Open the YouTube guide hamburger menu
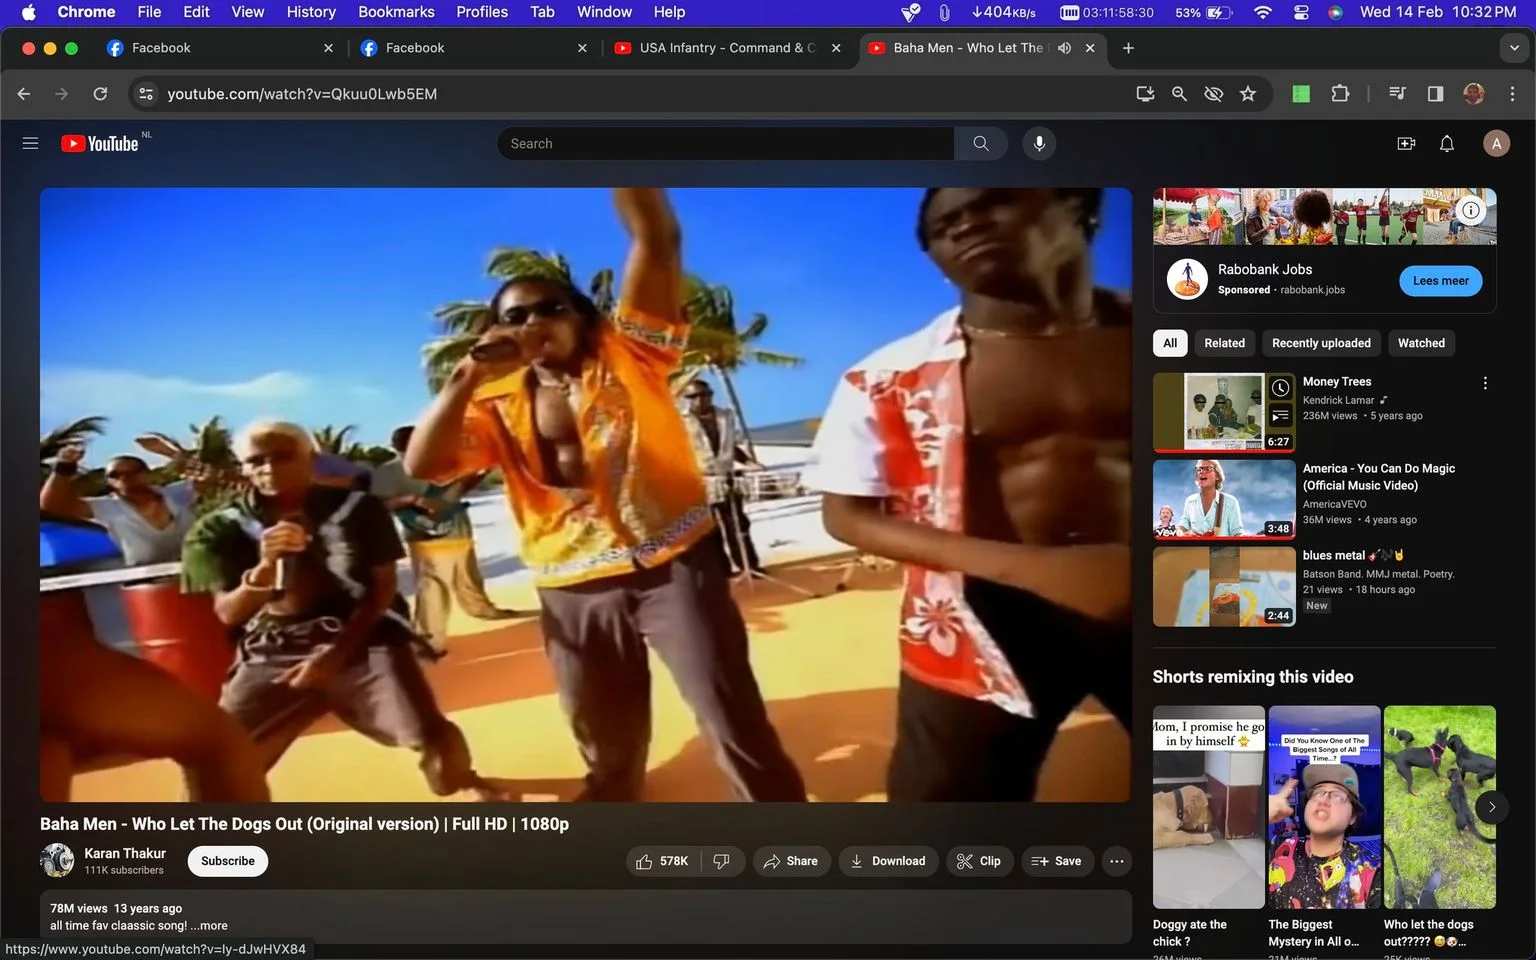 (x=30, y=144)
